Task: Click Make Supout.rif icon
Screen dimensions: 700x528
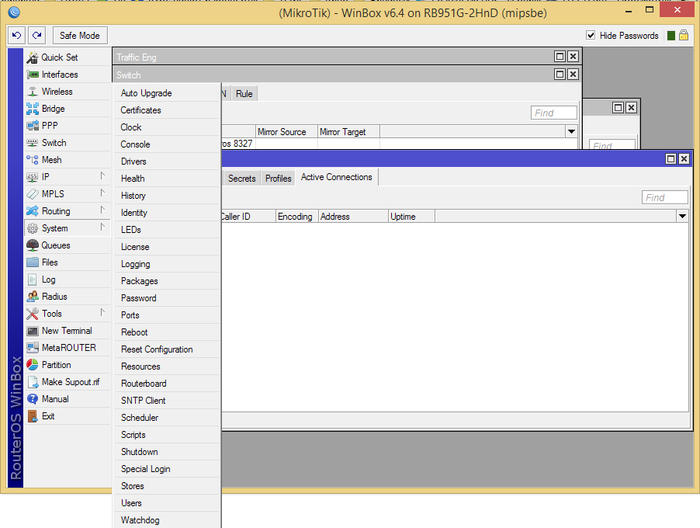Action: pos(32,382)
